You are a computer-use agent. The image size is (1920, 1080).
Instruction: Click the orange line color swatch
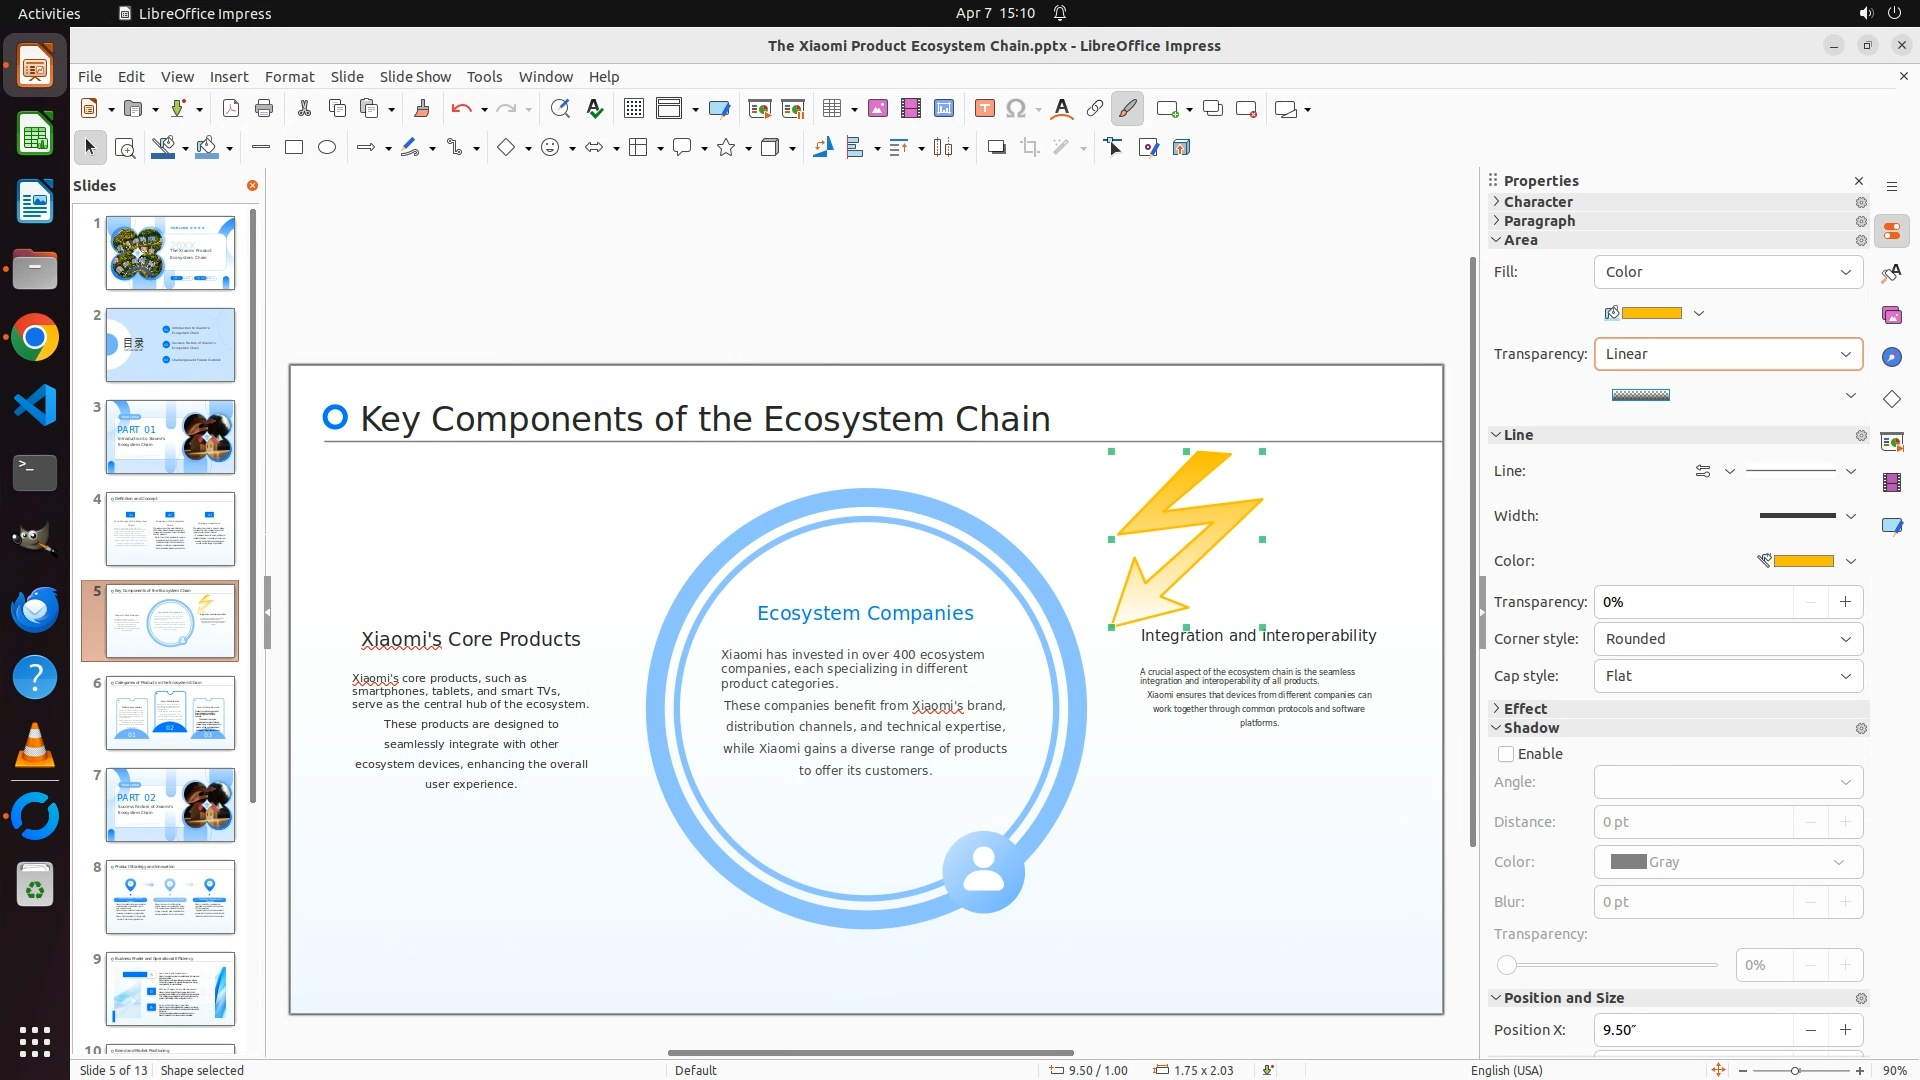tap(1803, 561)
